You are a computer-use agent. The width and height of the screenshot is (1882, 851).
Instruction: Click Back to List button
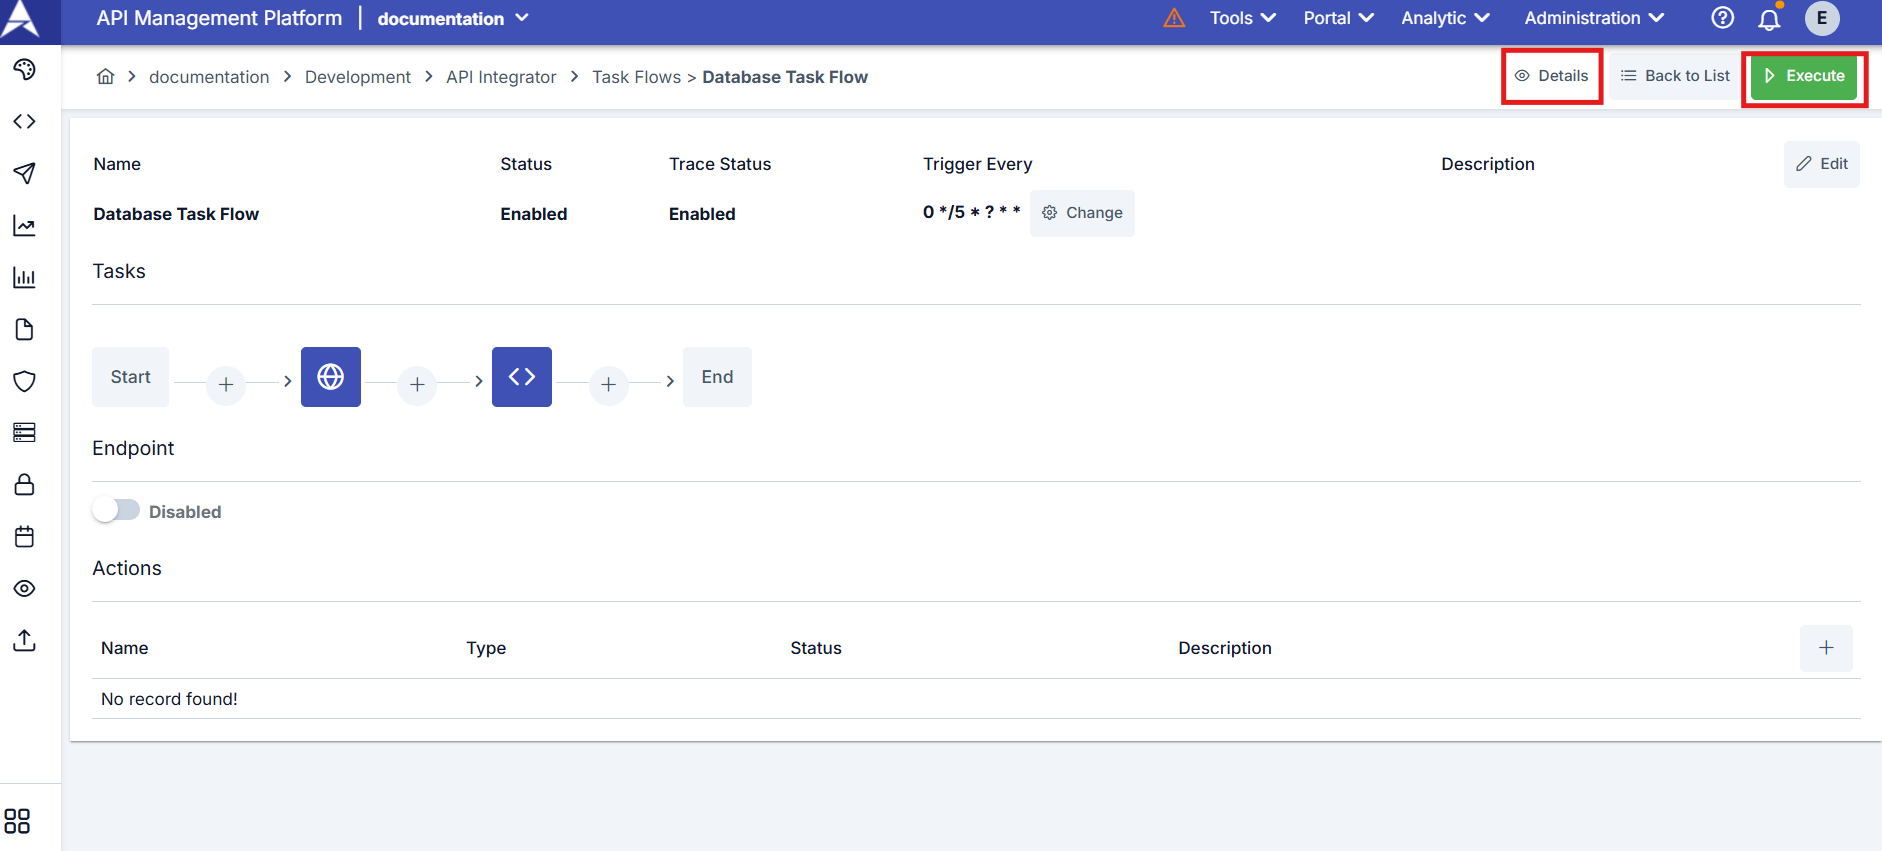pyautogui.click(x=1675, y=76)
